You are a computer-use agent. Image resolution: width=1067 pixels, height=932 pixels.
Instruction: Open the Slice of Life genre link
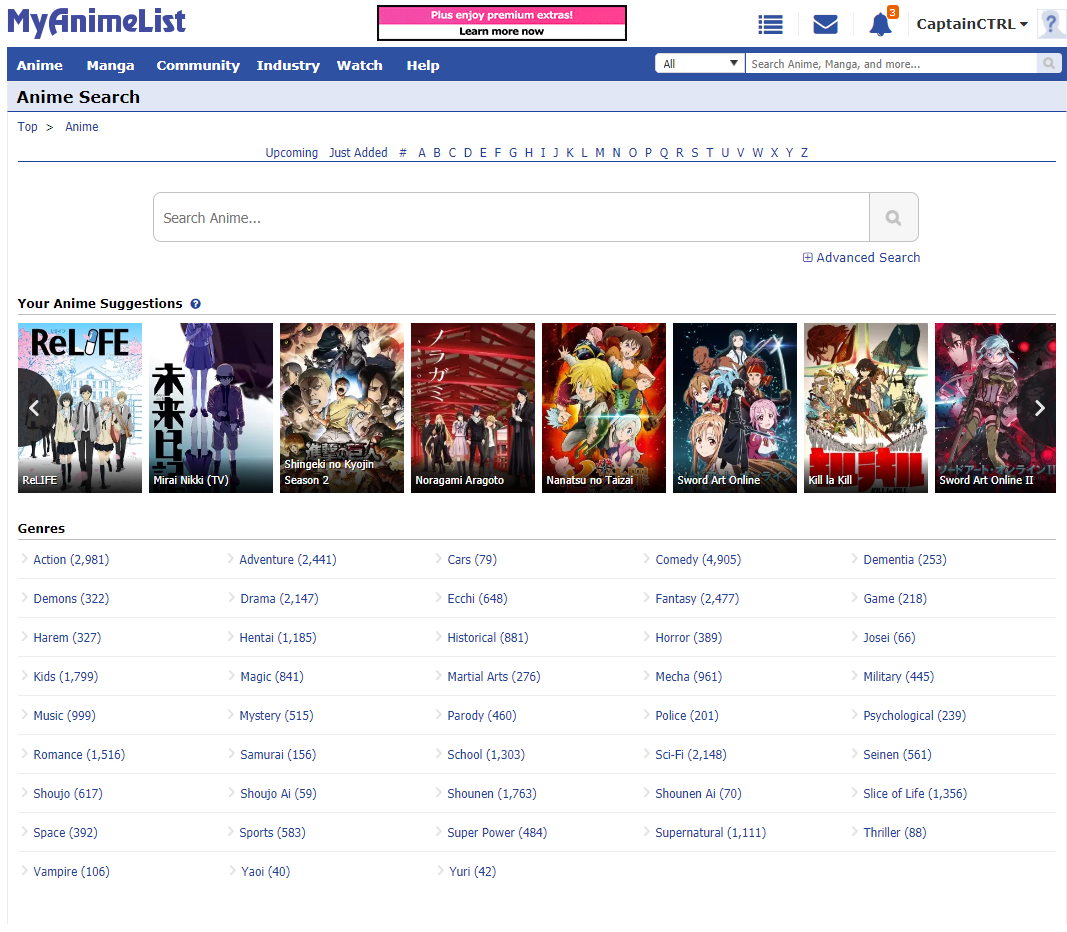pyautogui.click(x=914, y=794)
